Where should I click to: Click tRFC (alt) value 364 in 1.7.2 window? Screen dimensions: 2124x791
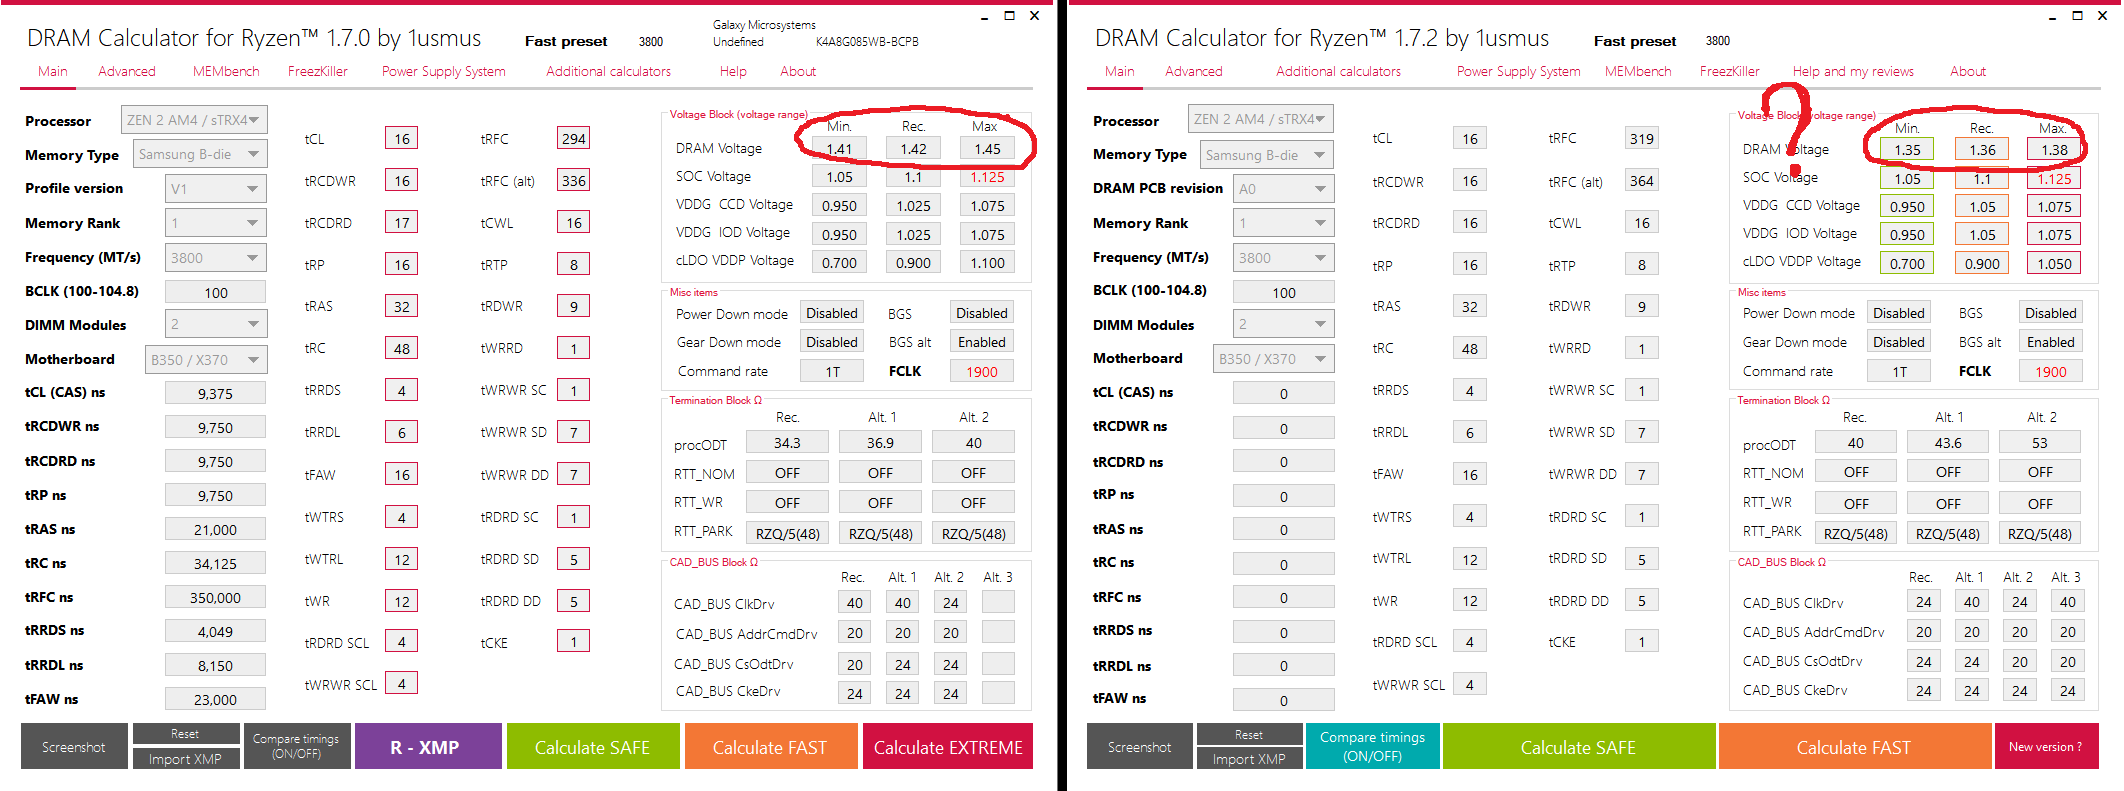pos(1642,181)
